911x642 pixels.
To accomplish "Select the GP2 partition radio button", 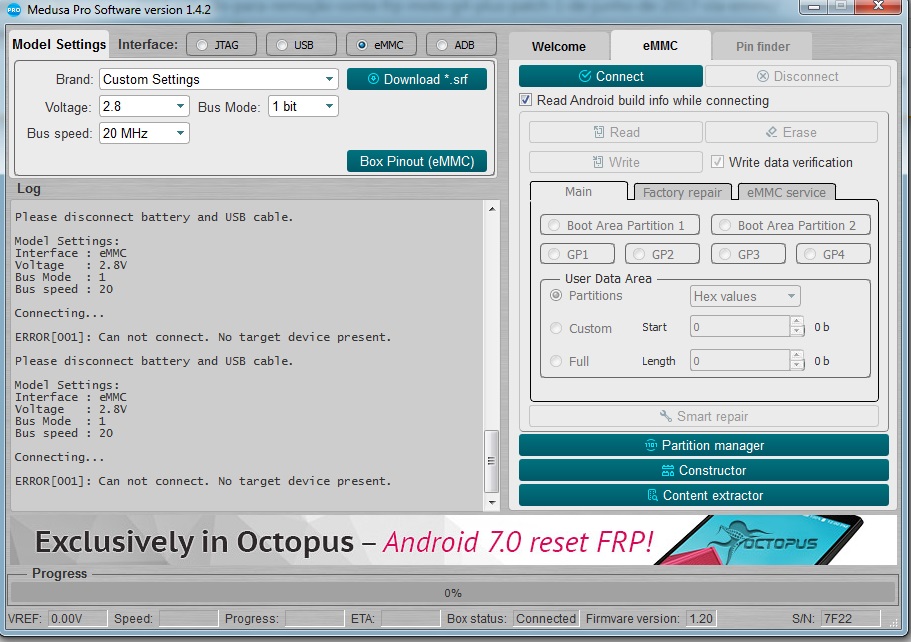I will click(x=639, y=254).
